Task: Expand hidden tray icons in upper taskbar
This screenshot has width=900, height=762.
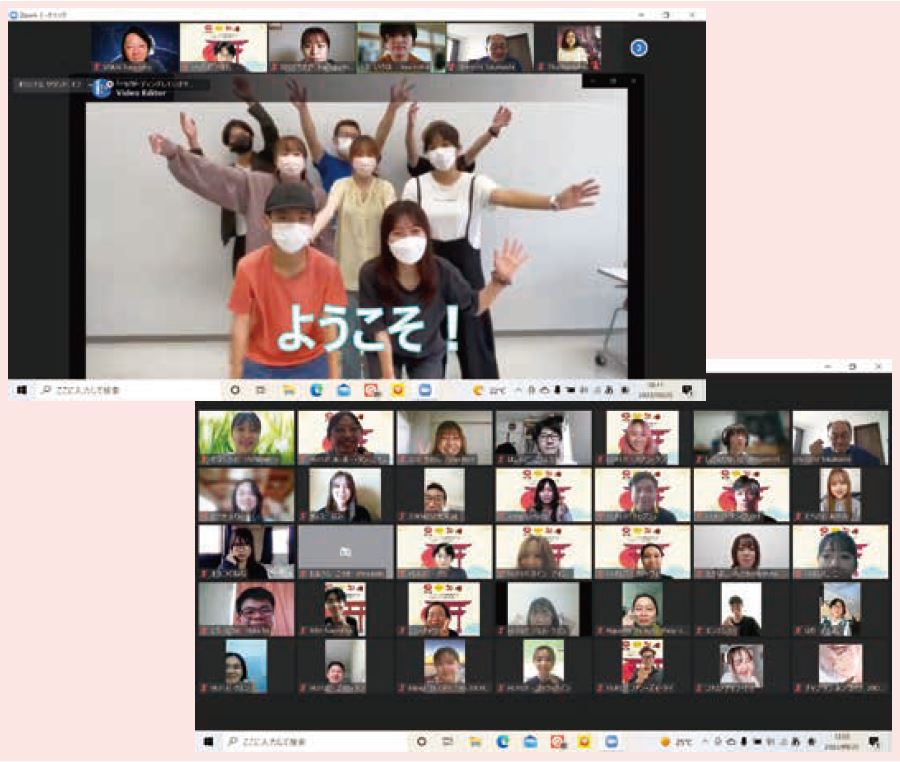Action: pos(518,390)
